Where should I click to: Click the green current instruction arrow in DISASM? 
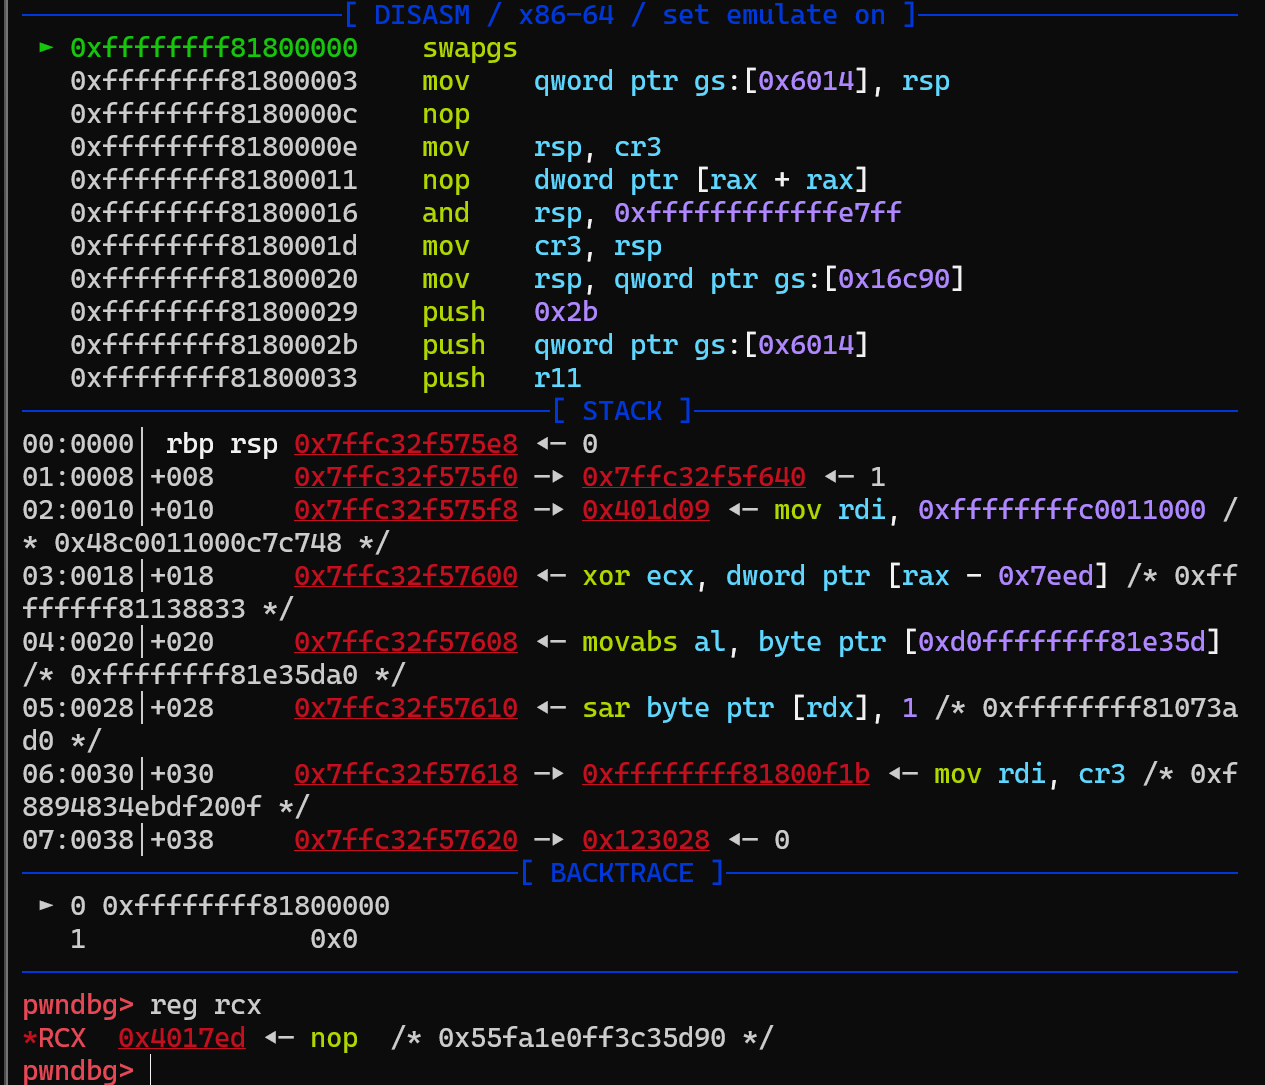[46, 47]
